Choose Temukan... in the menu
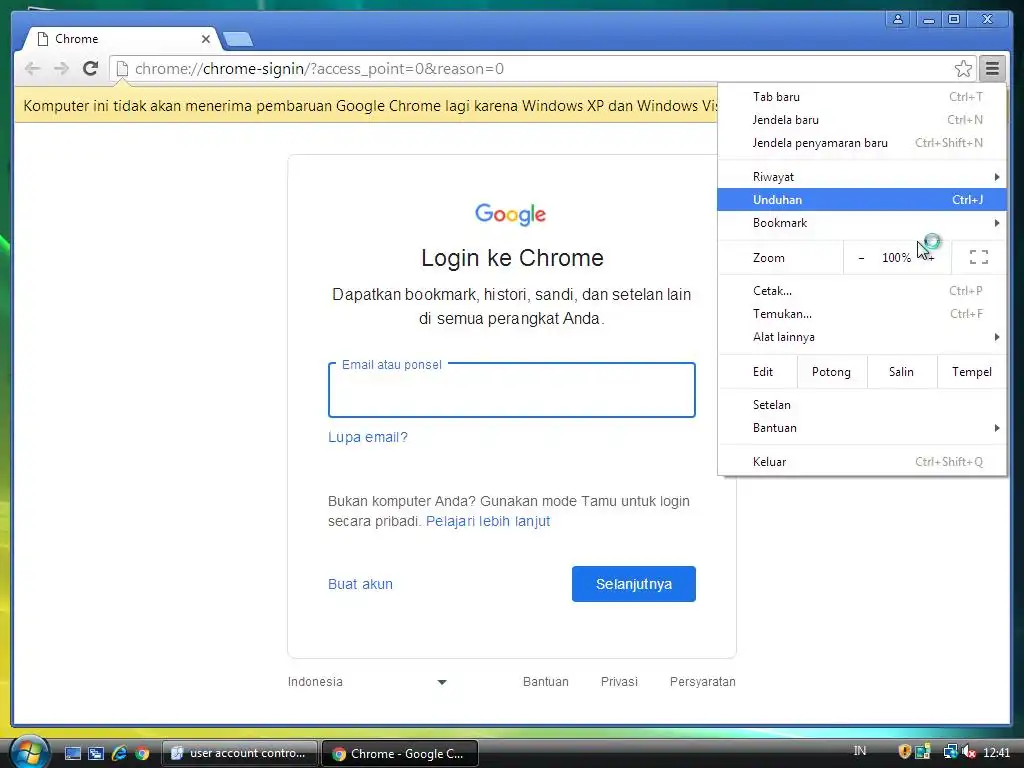1024x768 pixels. [862, 313]
